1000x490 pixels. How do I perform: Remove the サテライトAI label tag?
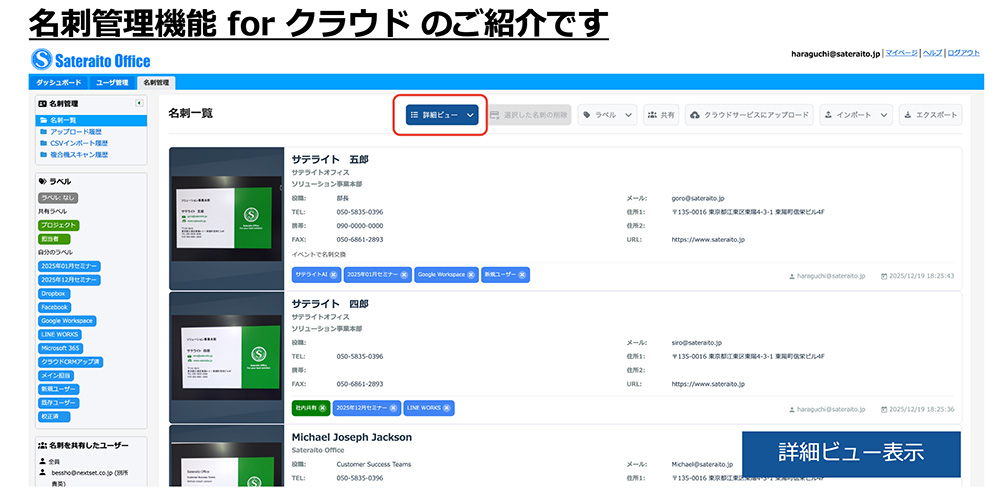coord(335,274)
